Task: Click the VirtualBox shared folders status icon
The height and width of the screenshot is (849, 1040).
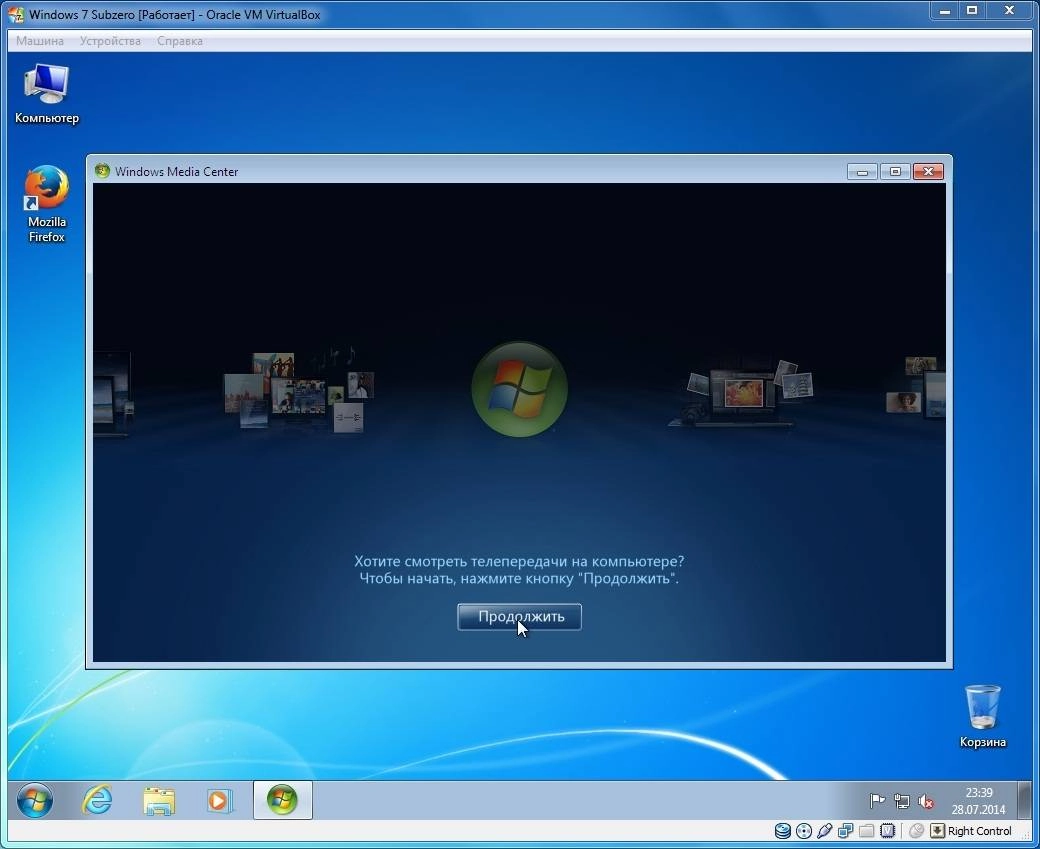Action: click(866, 831)
